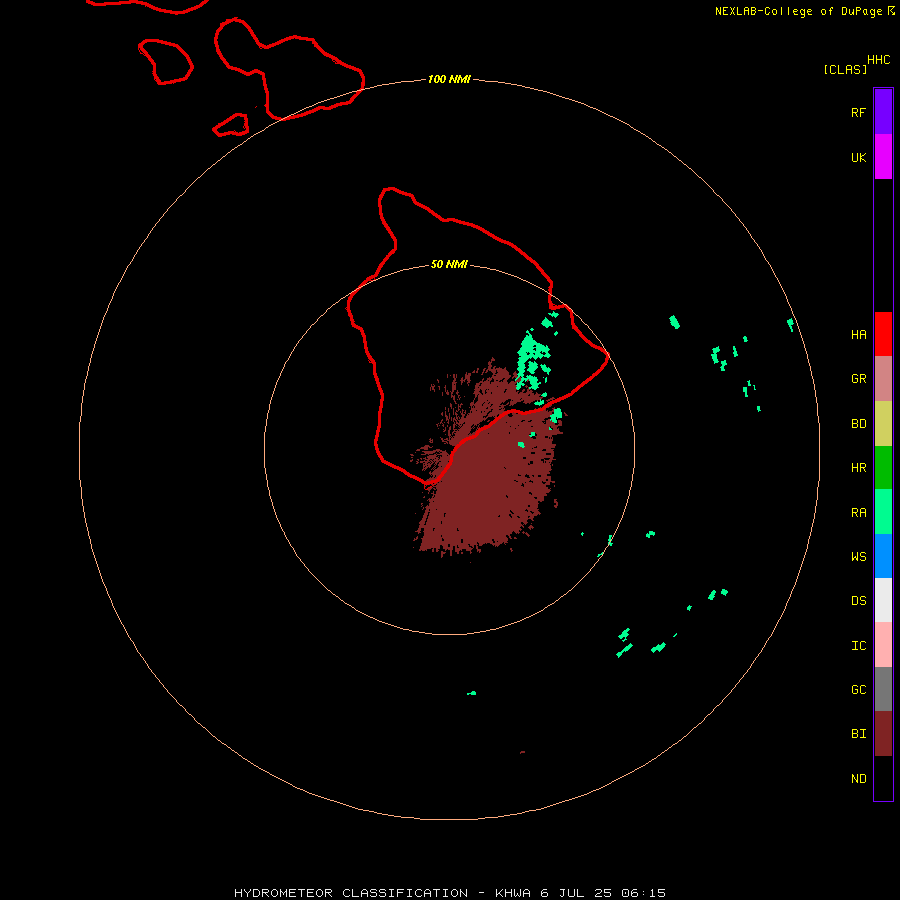Click the GR legend label
The height and width of the screenshot is (900, 900).
(x=858, y=379)
